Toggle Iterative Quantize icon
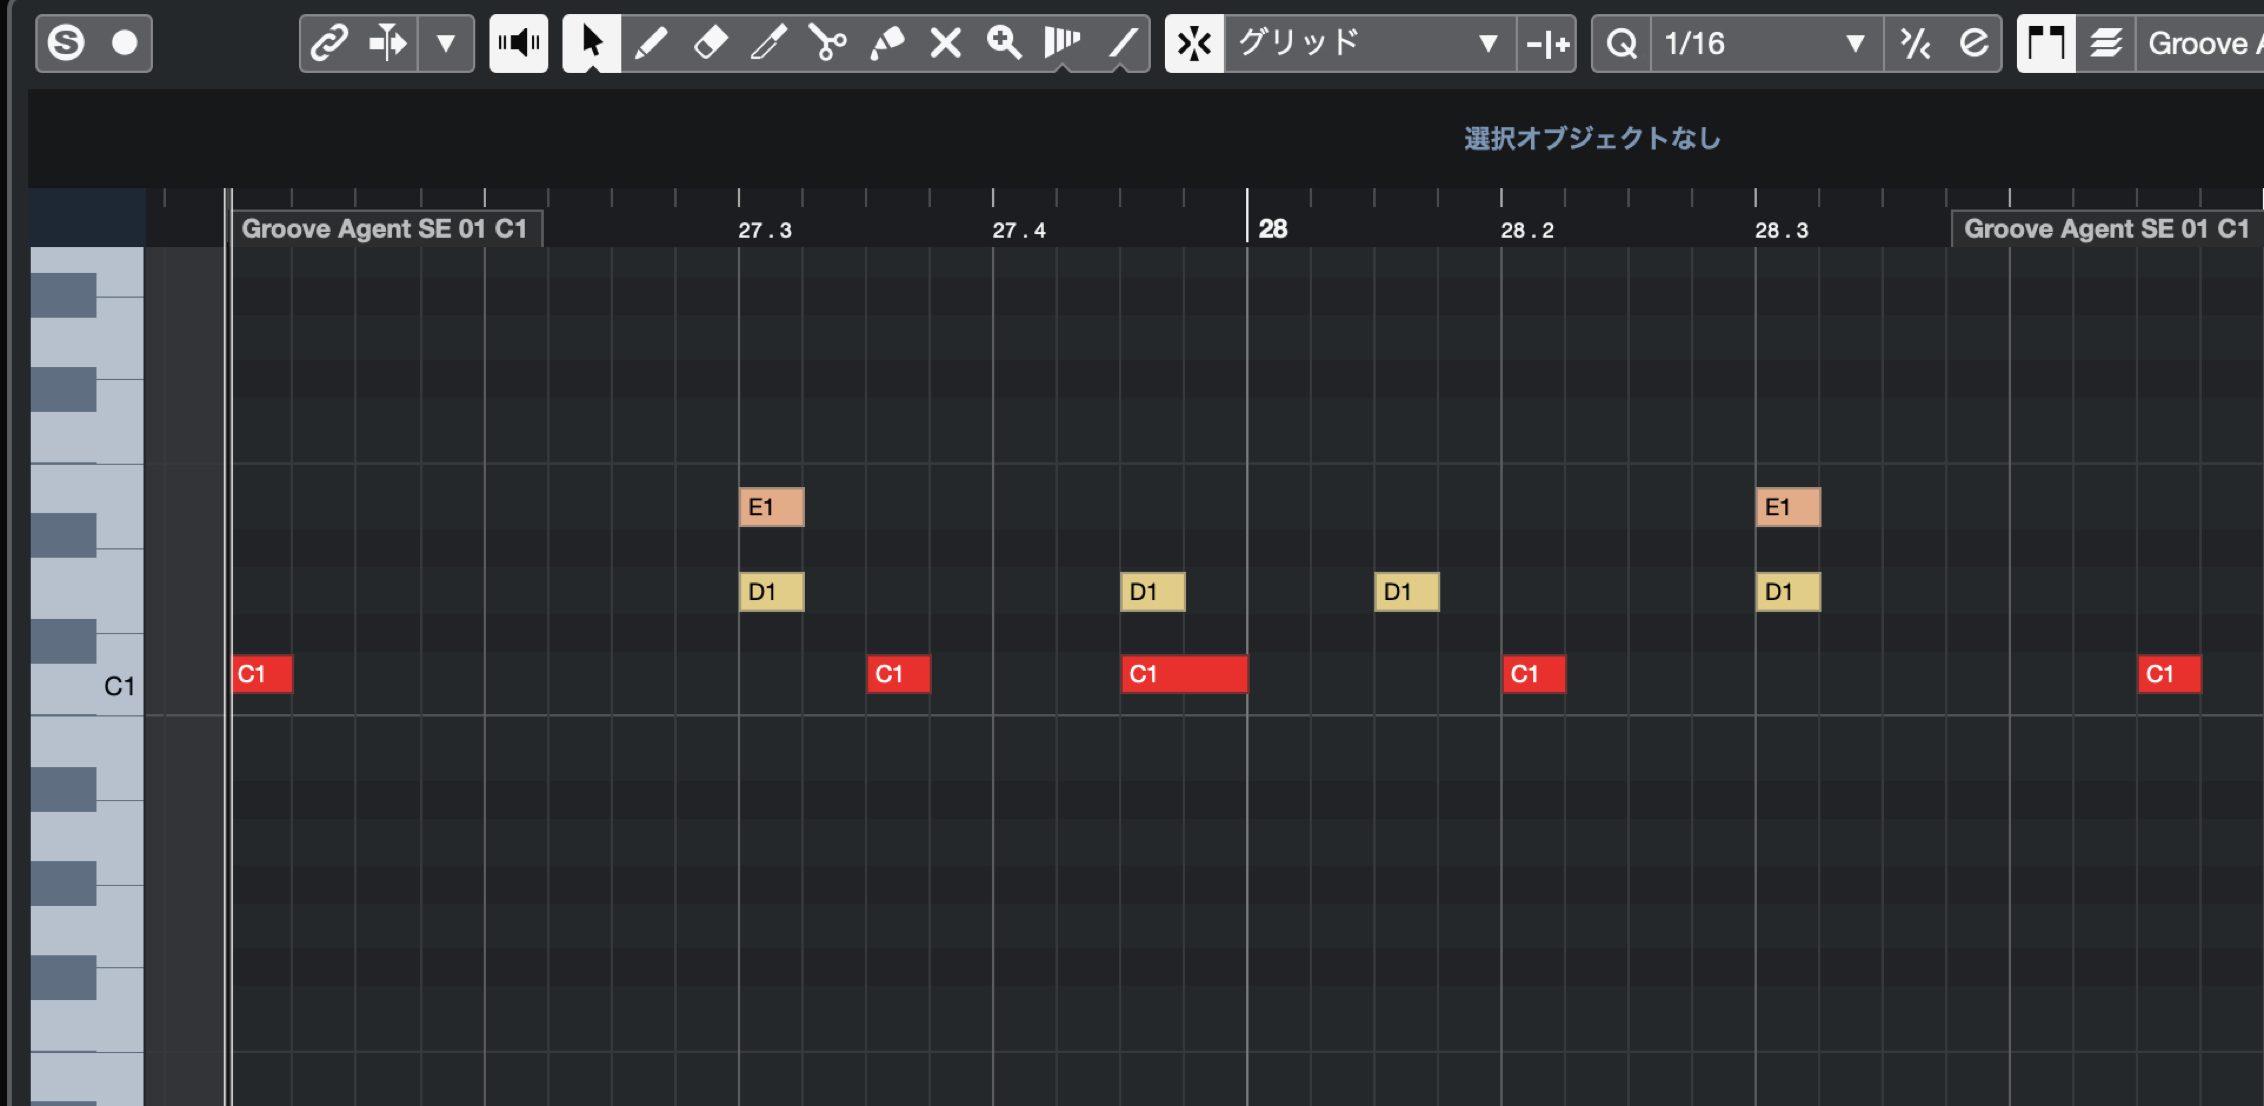The width and height of the screenshot is (2264, 1106). [x=1915, y=43]
